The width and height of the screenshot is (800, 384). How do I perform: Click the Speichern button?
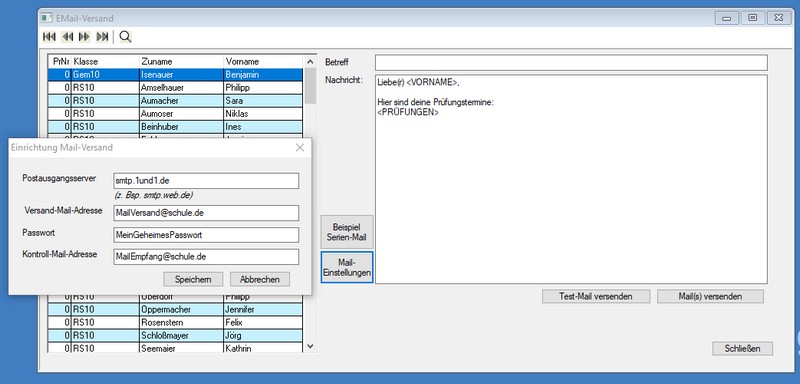pyautogui.click(x=193, y=279)
